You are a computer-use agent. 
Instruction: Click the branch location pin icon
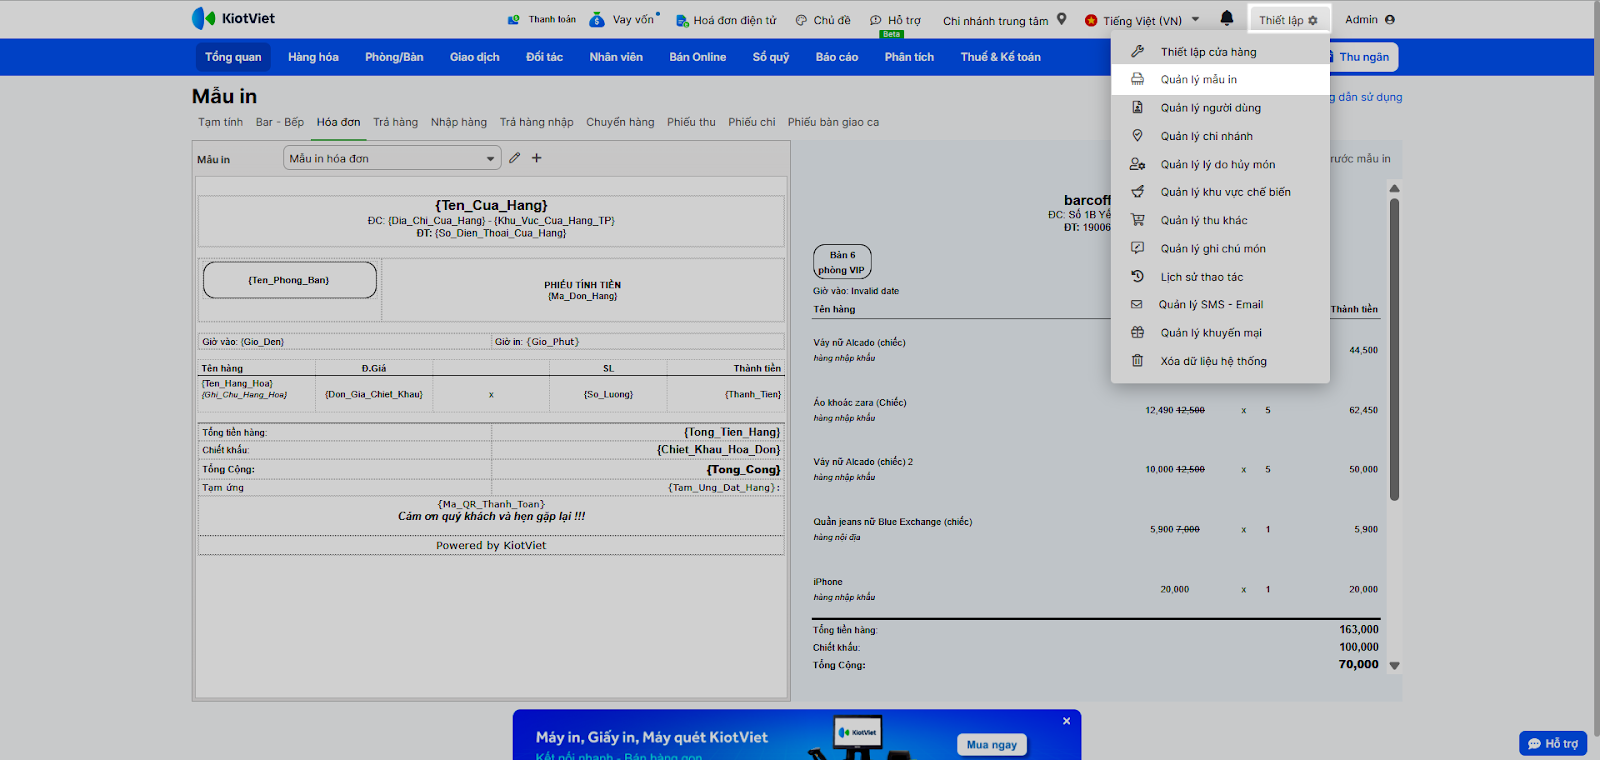(1062, 19)
